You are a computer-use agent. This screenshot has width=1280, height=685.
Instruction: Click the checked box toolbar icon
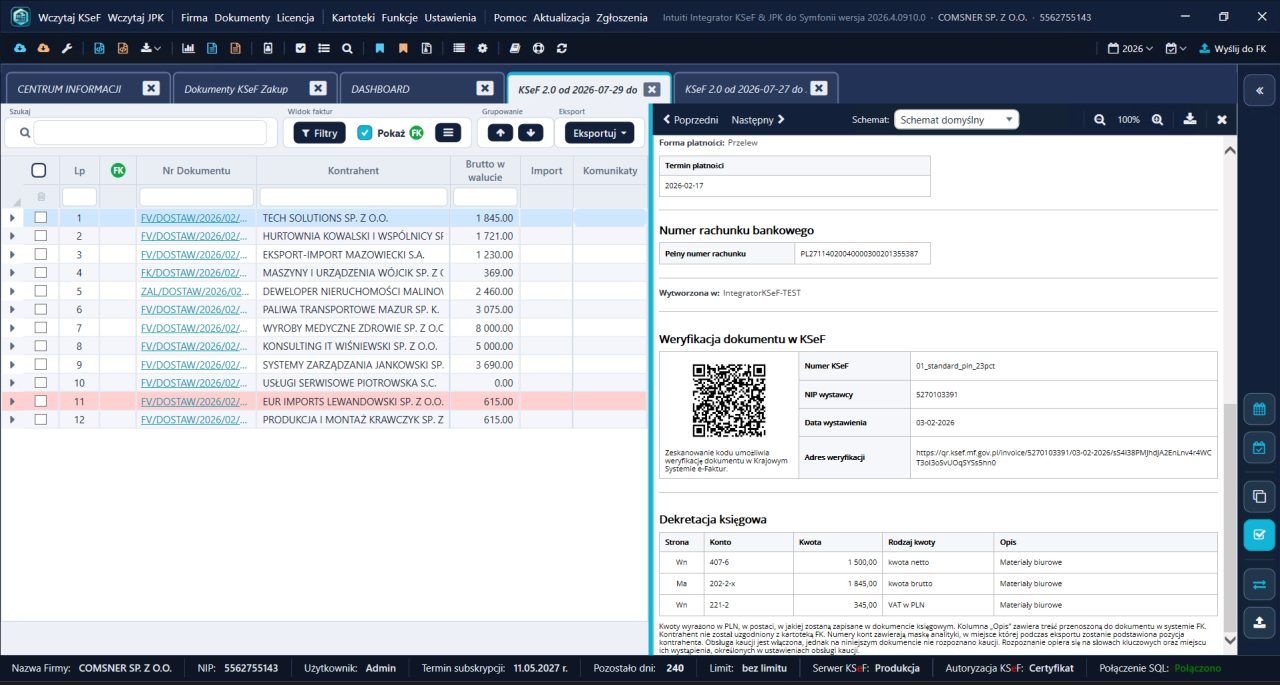[x=301, y=48]
